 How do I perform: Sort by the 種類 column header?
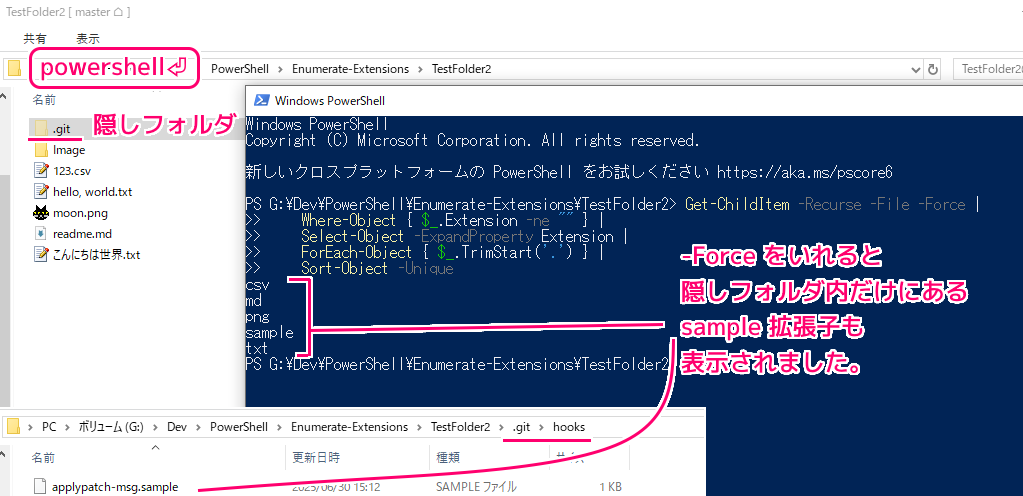tap(447, 457)
